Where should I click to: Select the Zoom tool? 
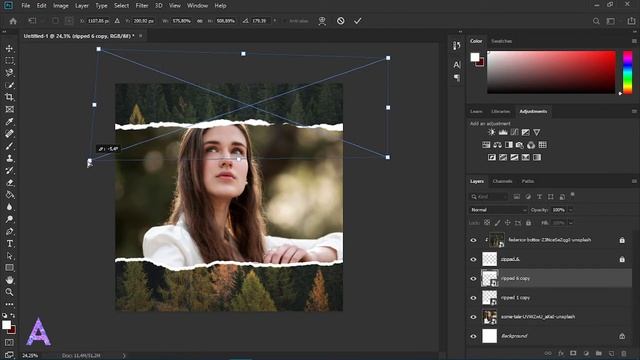pyautogui.click(x=9, y=292)
